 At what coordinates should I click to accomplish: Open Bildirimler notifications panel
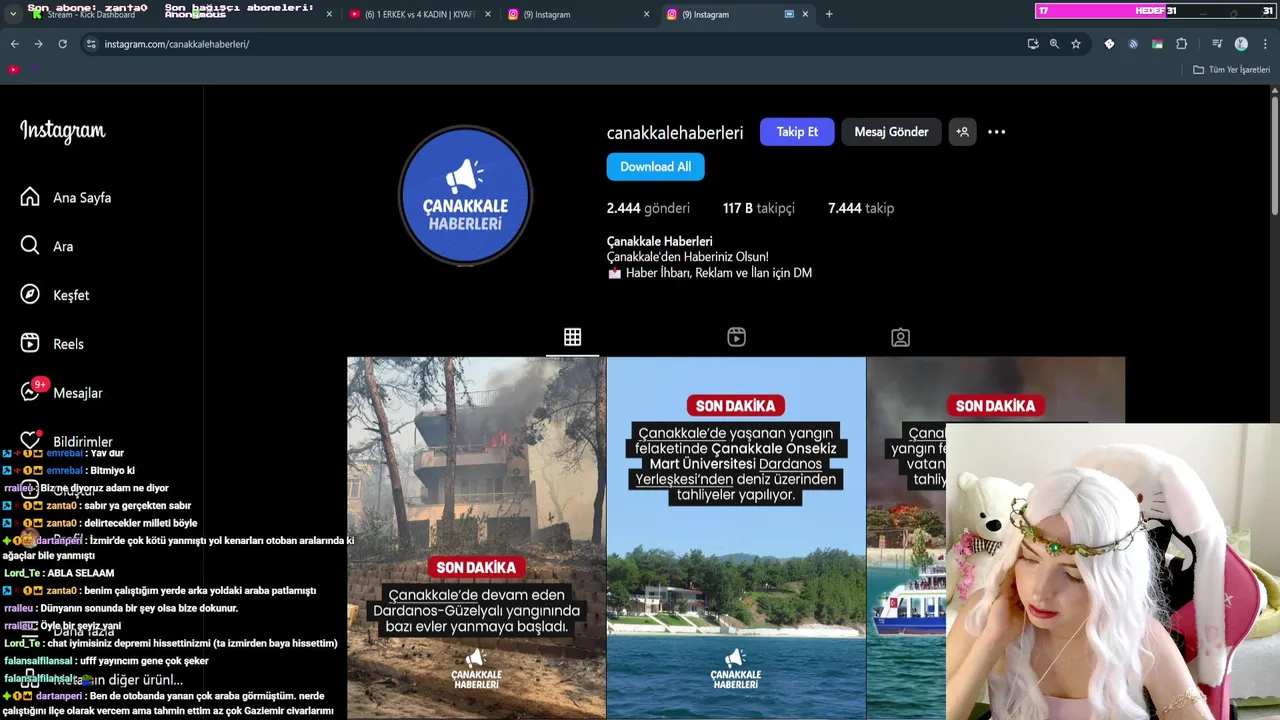pyautogui.click(x=66, y=441)
